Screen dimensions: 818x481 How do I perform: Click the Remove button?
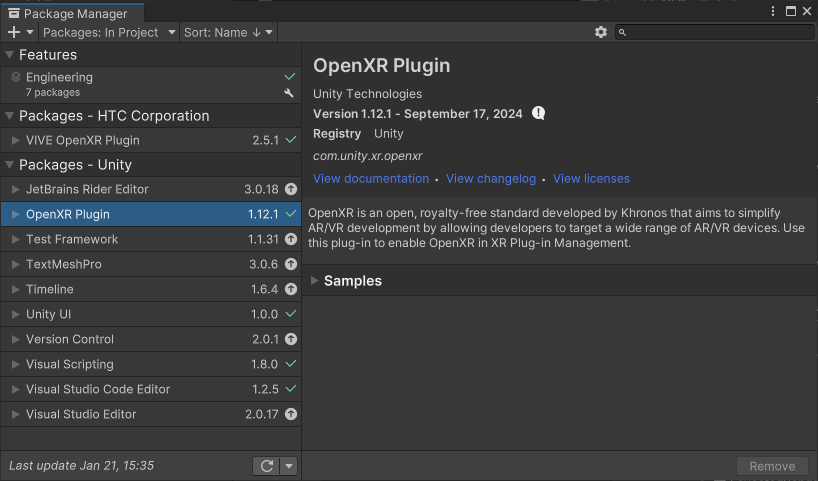pyautogui.click(x=772, y=466)
